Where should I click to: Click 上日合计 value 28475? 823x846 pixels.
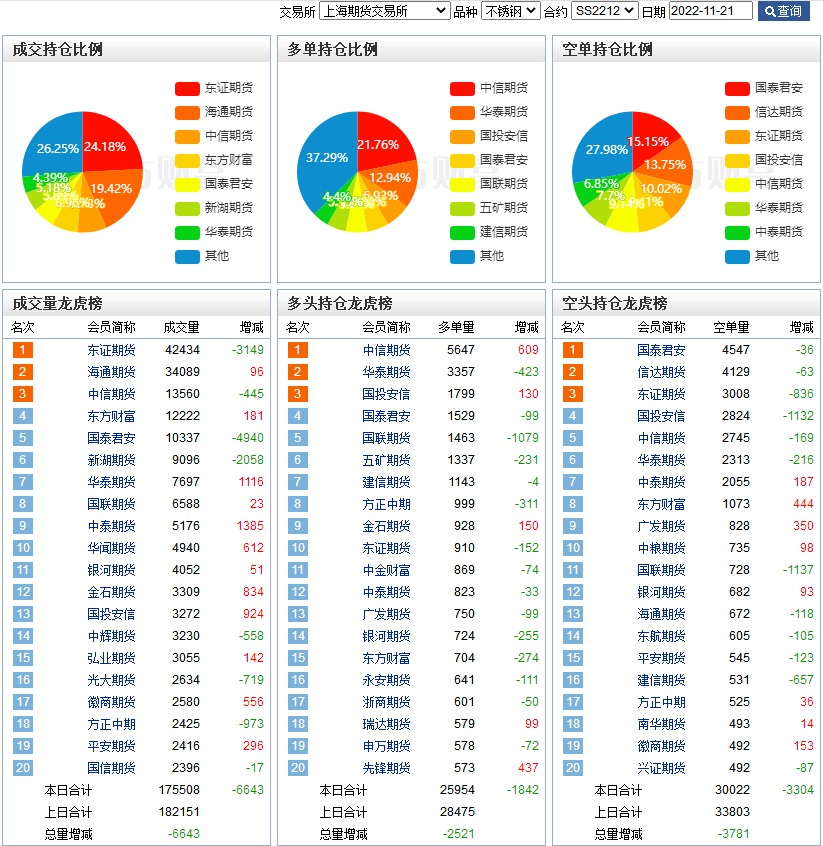click(x=458, y=812)
